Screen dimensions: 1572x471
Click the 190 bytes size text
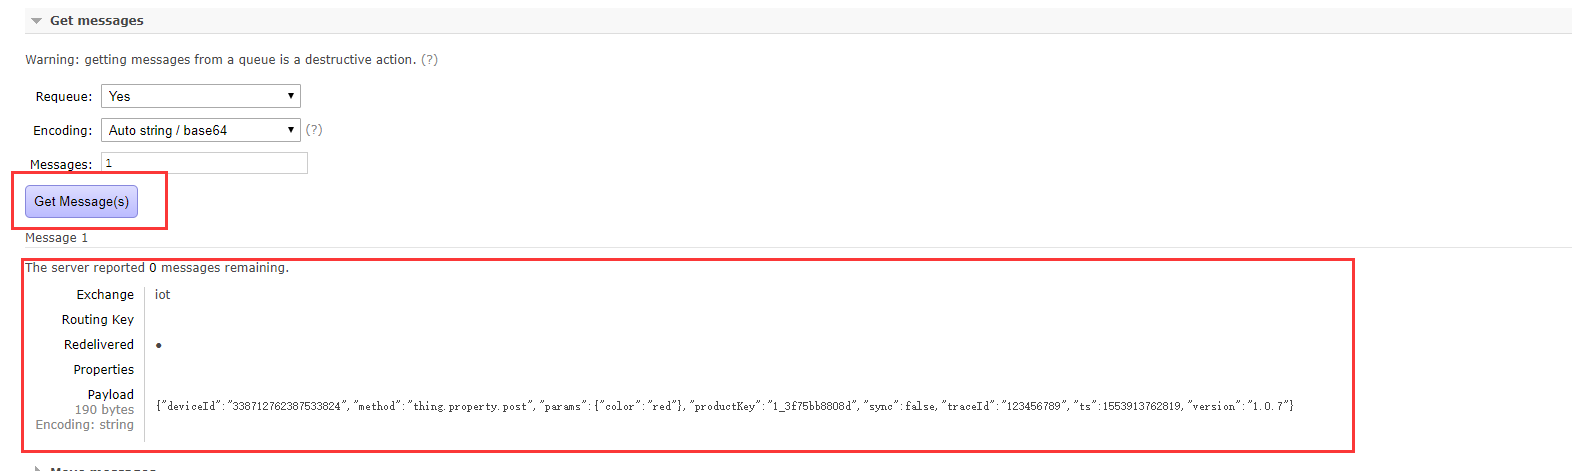(104, 410)
